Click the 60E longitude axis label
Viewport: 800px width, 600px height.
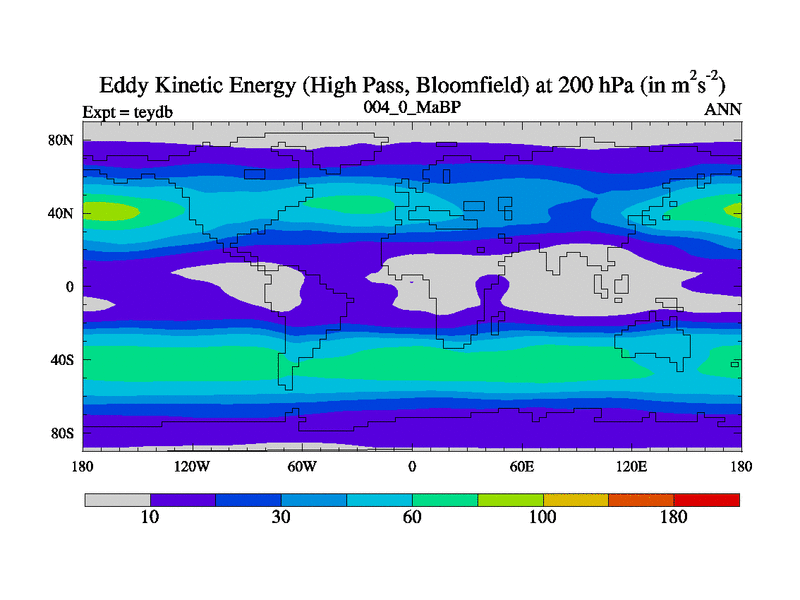click(521, 466)
